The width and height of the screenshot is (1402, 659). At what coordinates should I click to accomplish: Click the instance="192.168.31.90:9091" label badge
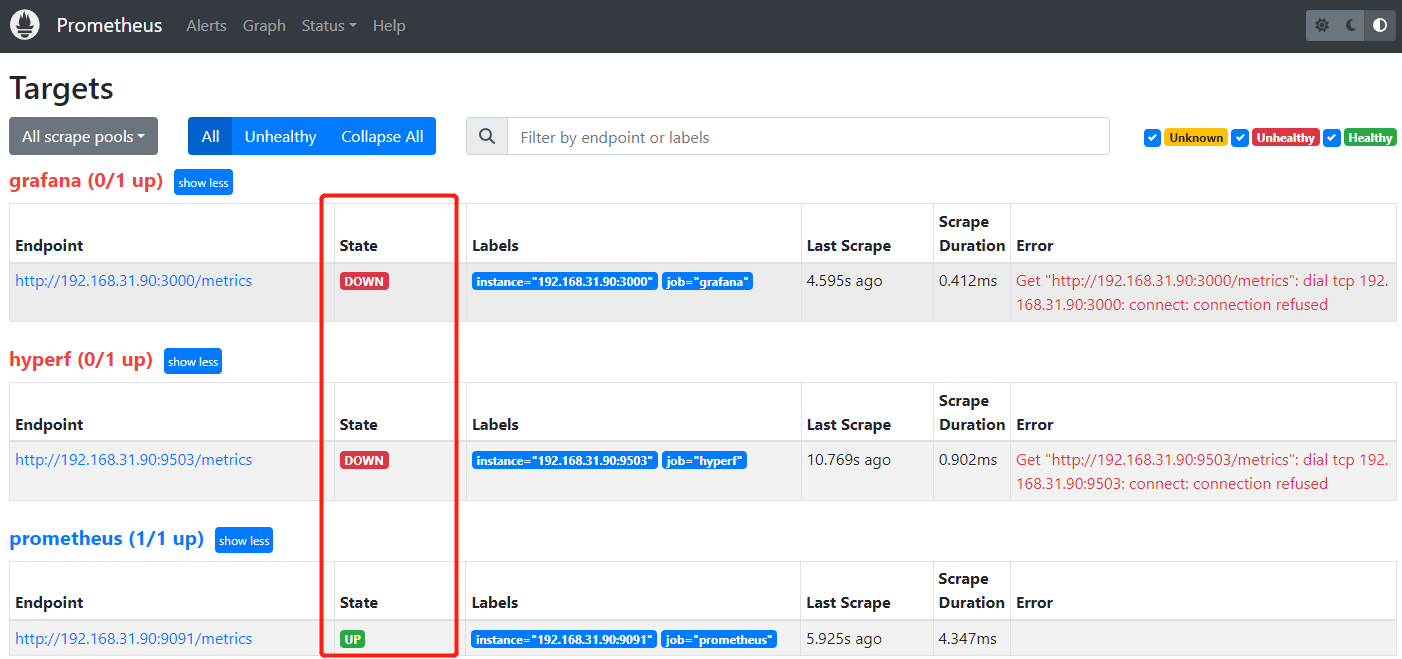(565, 640)
